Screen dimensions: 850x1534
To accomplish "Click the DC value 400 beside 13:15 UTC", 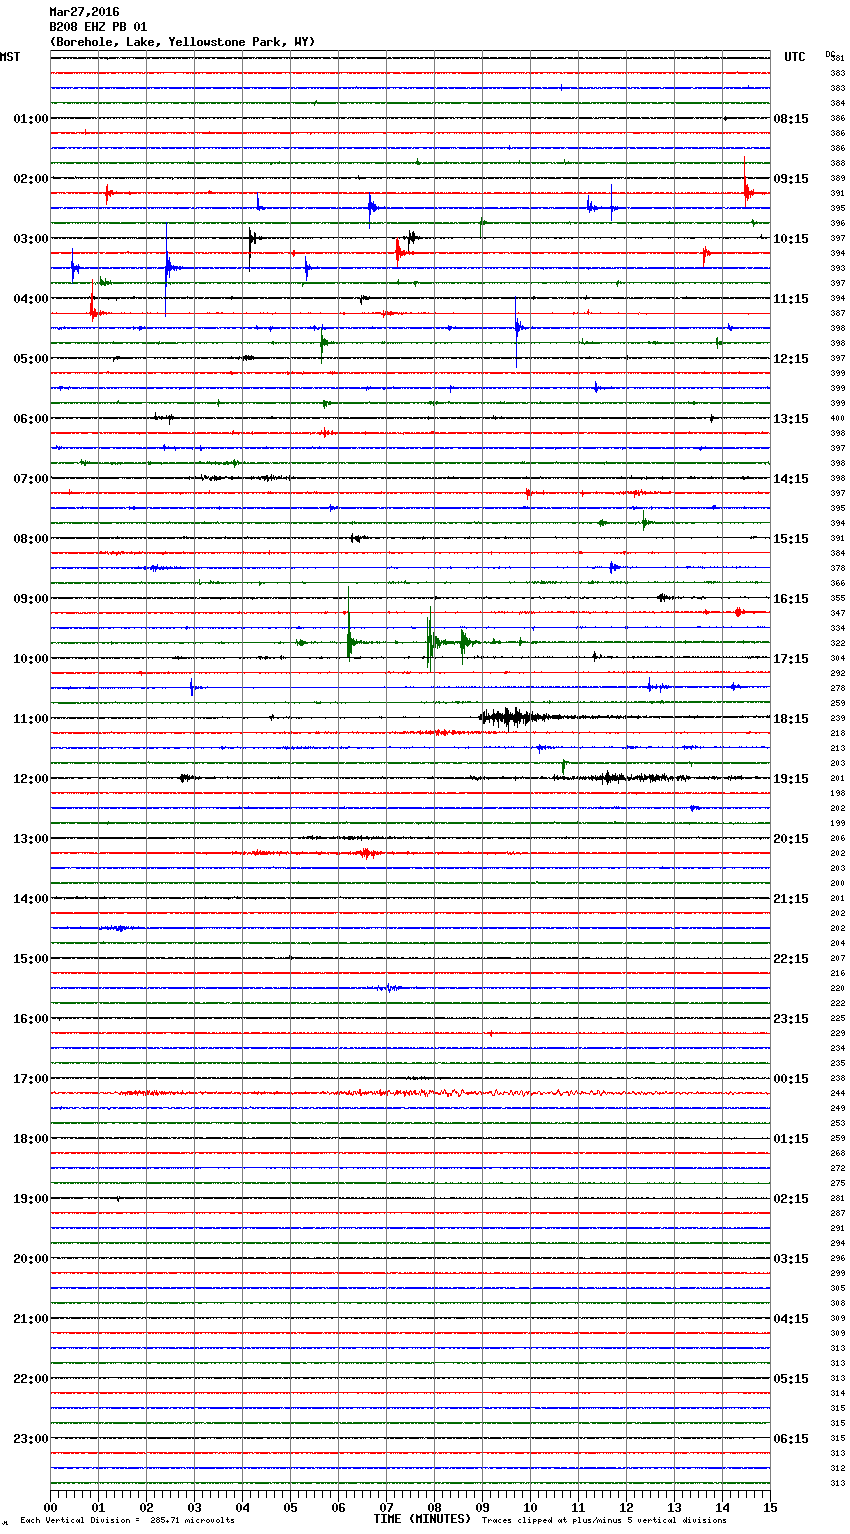I will 838,419.
